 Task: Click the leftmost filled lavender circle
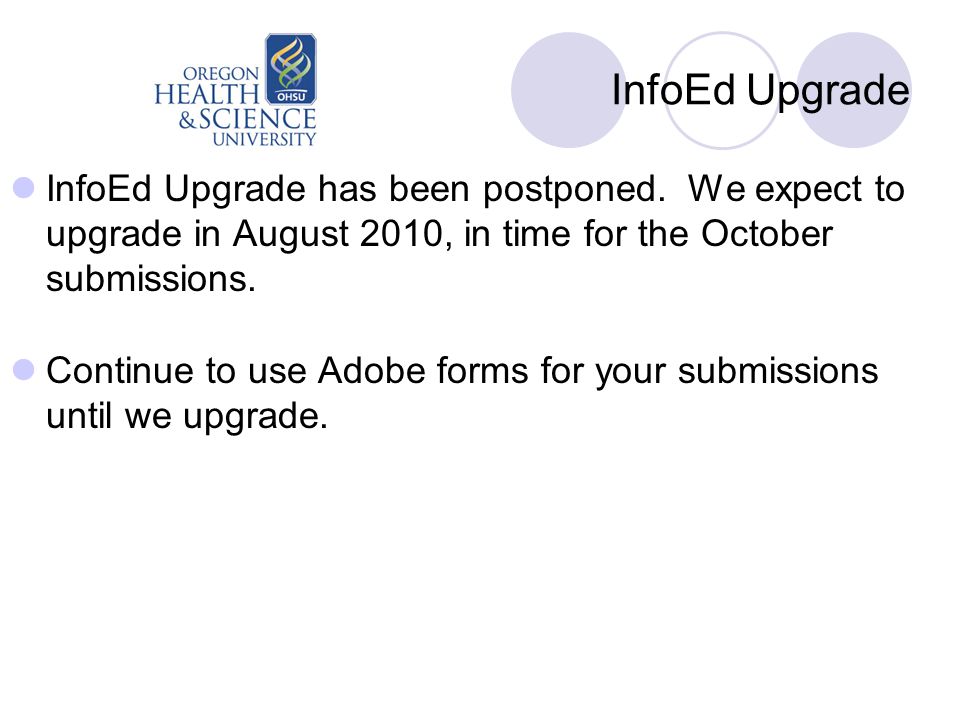[x=569, y=90]
